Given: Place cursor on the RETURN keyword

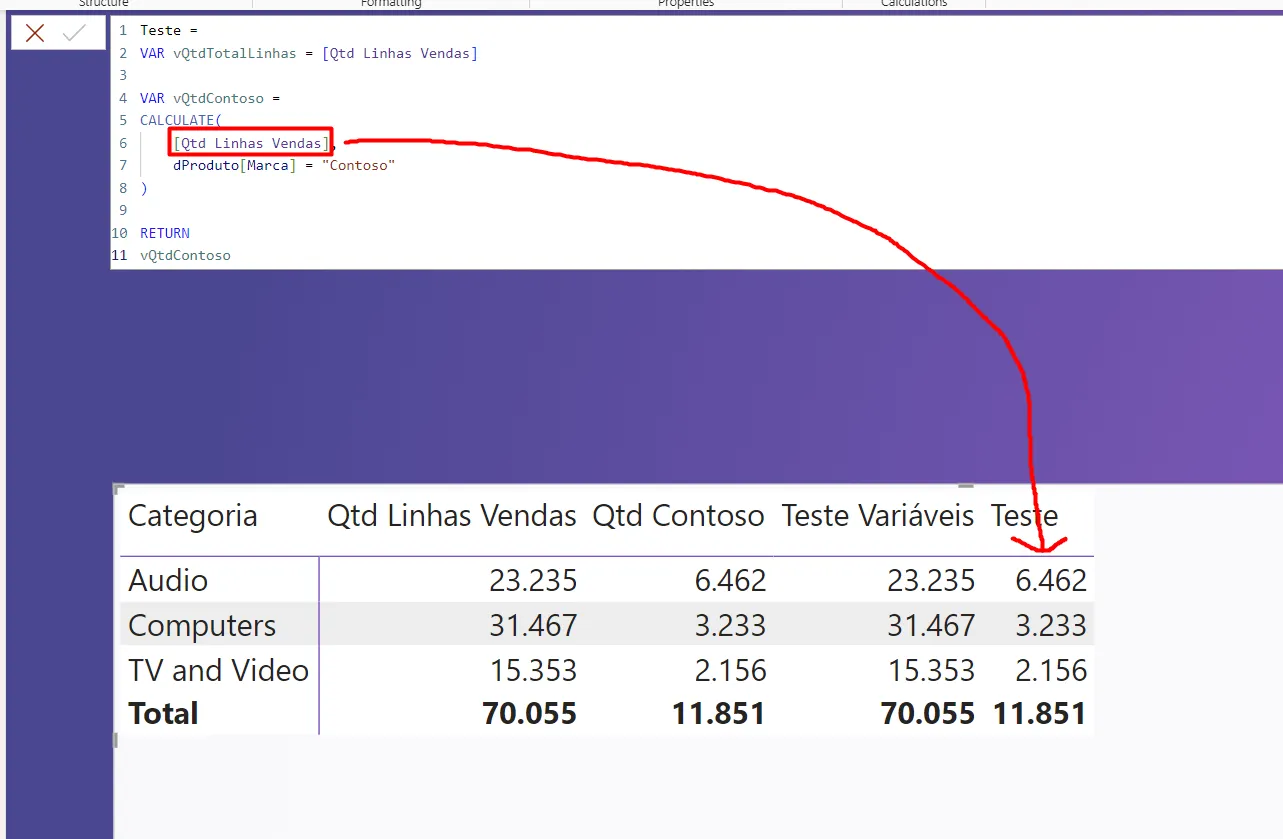Looking at the screenshot, I should click(165, 233).
